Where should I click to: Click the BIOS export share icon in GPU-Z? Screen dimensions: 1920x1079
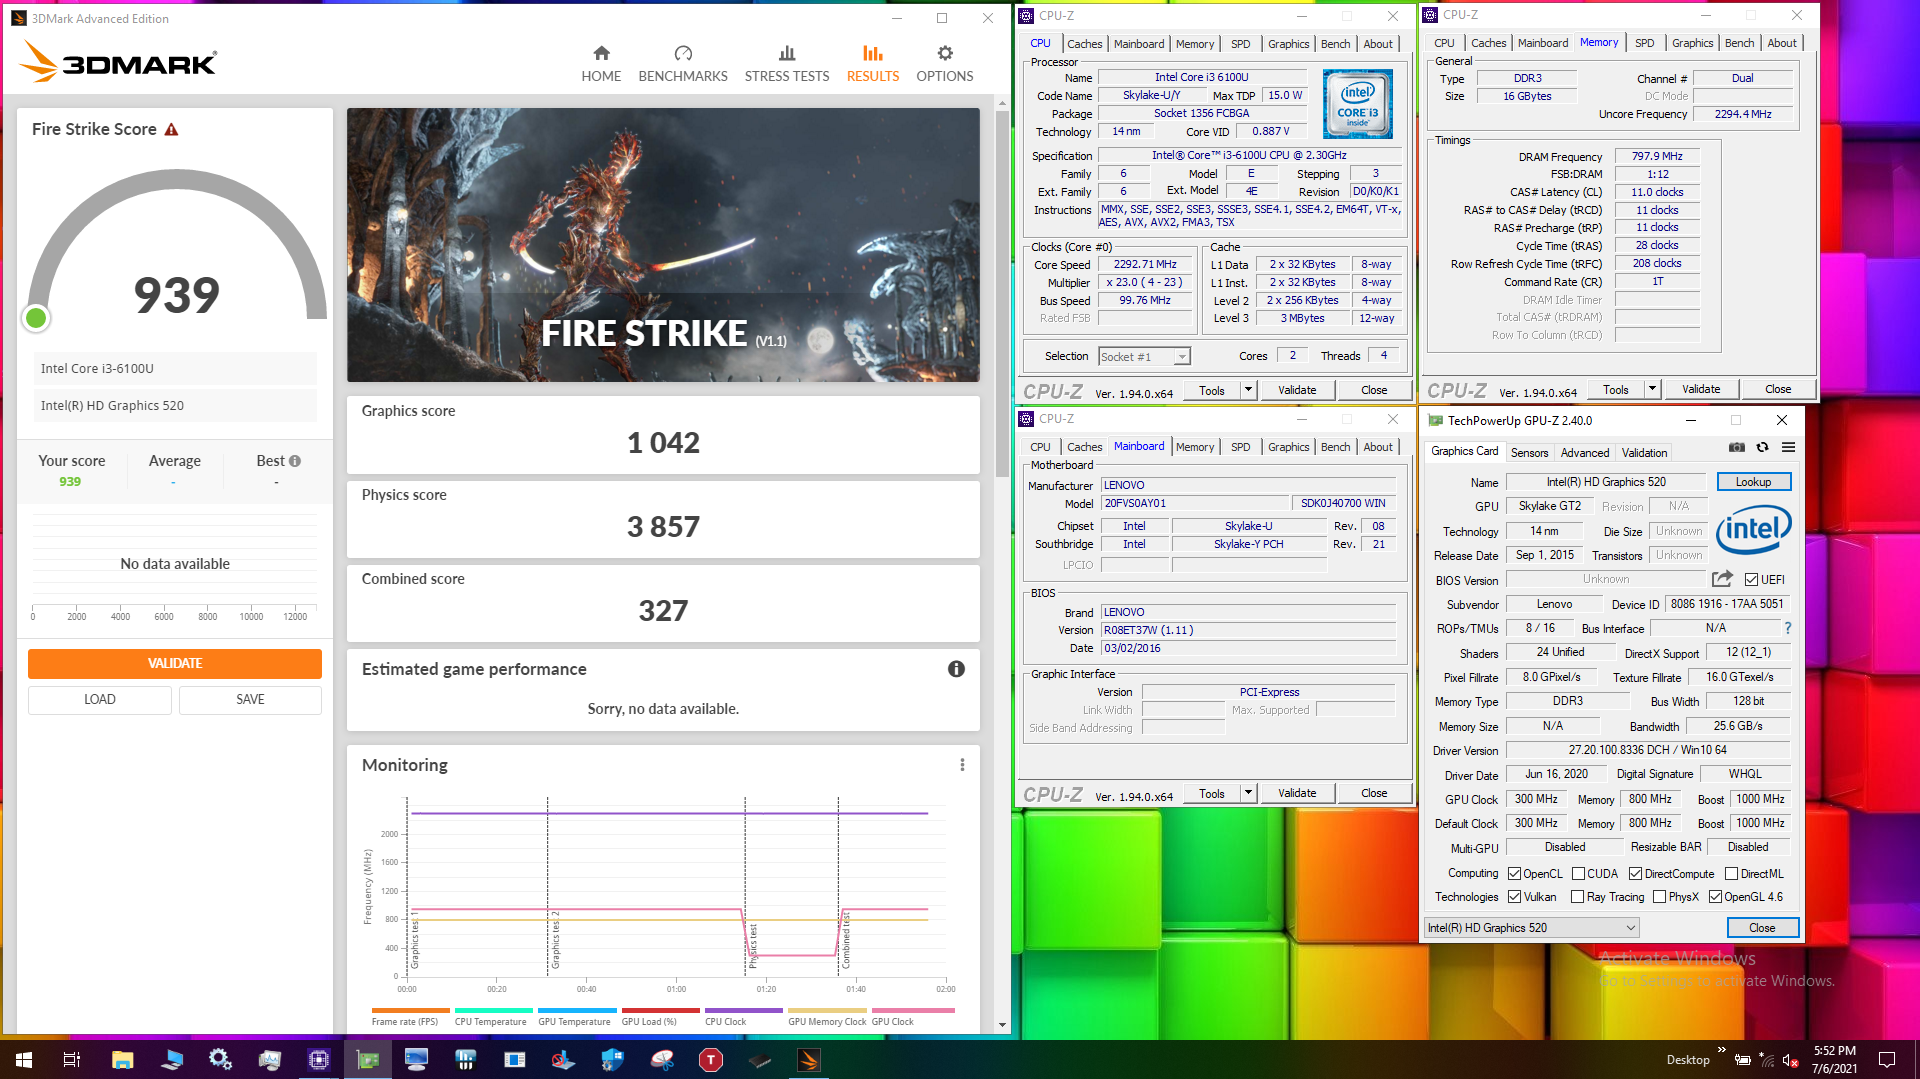tap(1722, 579)
